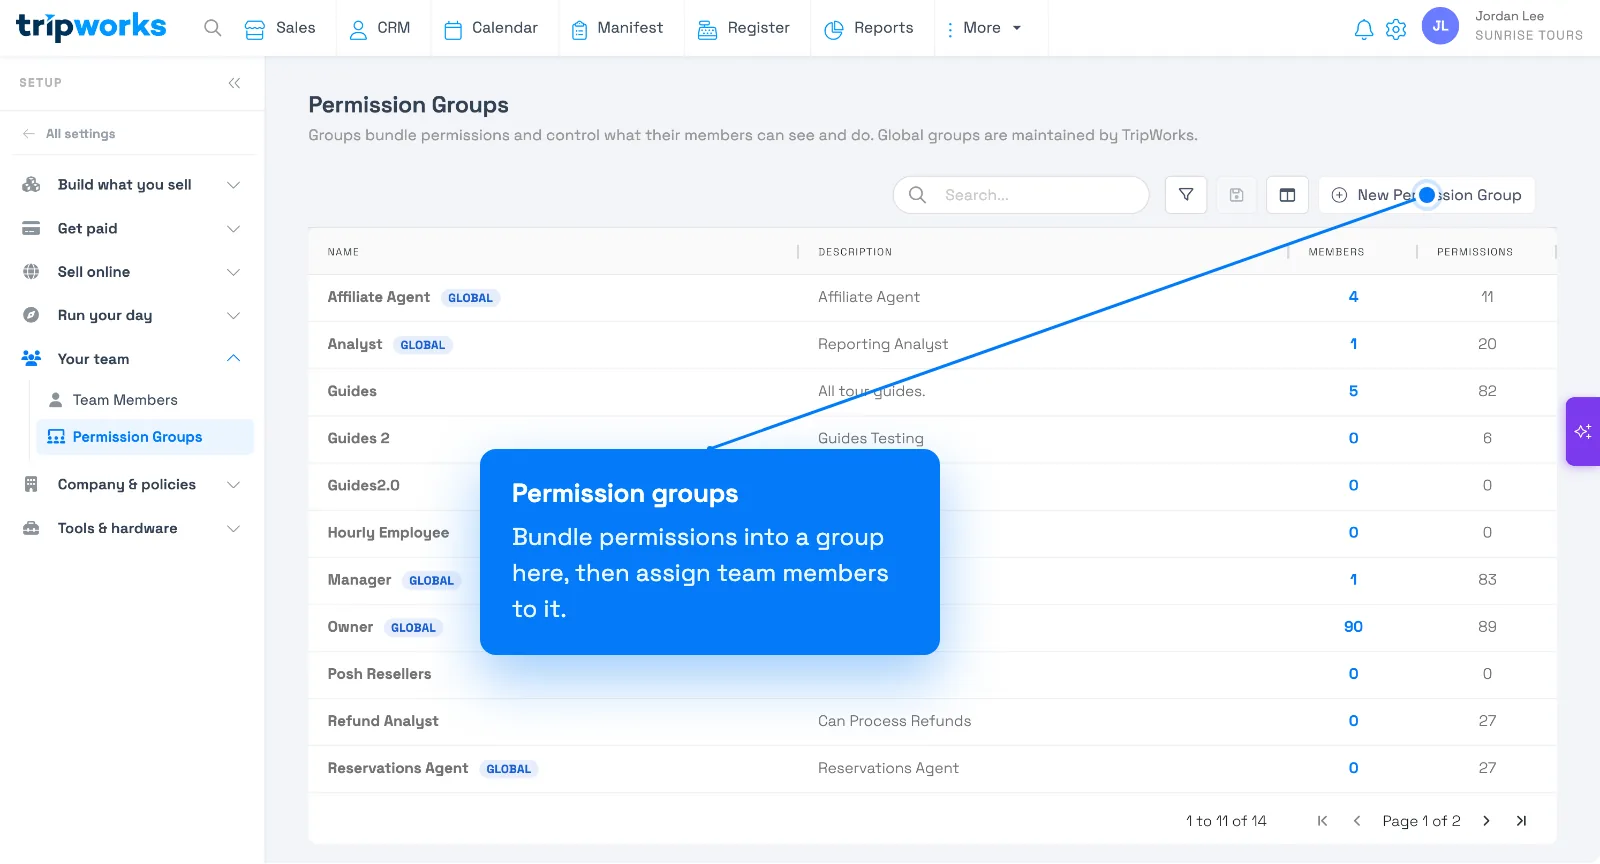Sort by the Permissions column header
The height and width of the screenshot is (864, 1600).
click(x=1475, y=252)
